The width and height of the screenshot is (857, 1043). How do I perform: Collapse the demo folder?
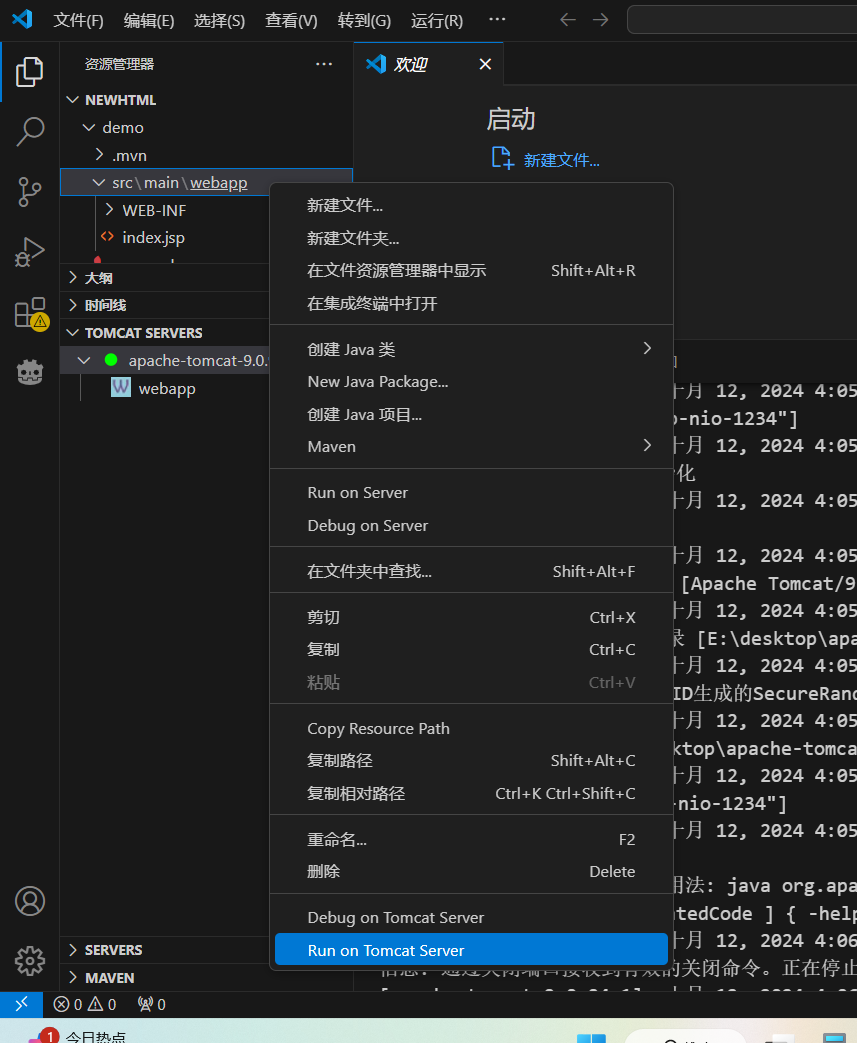(x=88, y=127)
